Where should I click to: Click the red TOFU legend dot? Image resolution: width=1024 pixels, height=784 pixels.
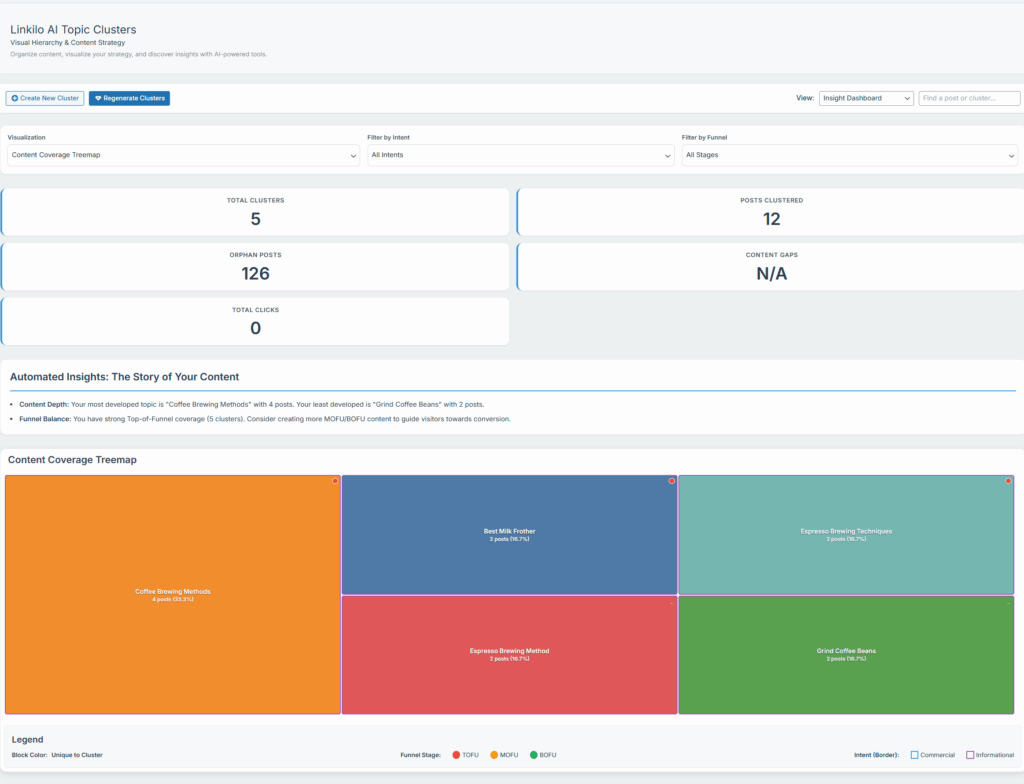tap(456, 755)
